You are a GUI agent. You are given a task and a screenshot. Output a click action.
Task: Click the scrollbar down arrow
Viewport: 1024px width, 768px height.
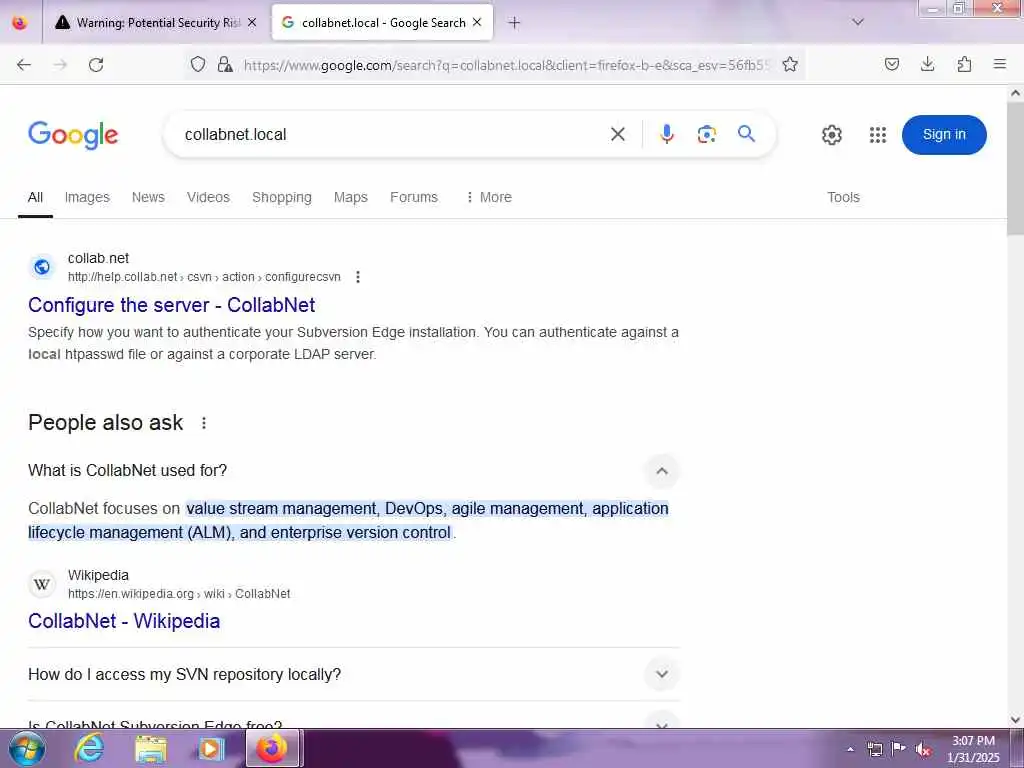(1015, 720)
